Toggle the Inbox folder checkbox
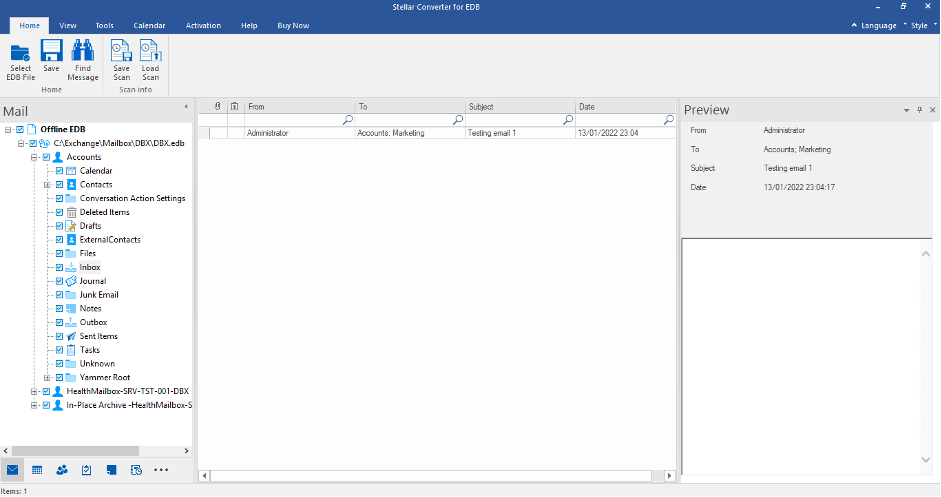 (x=59, y=268)
